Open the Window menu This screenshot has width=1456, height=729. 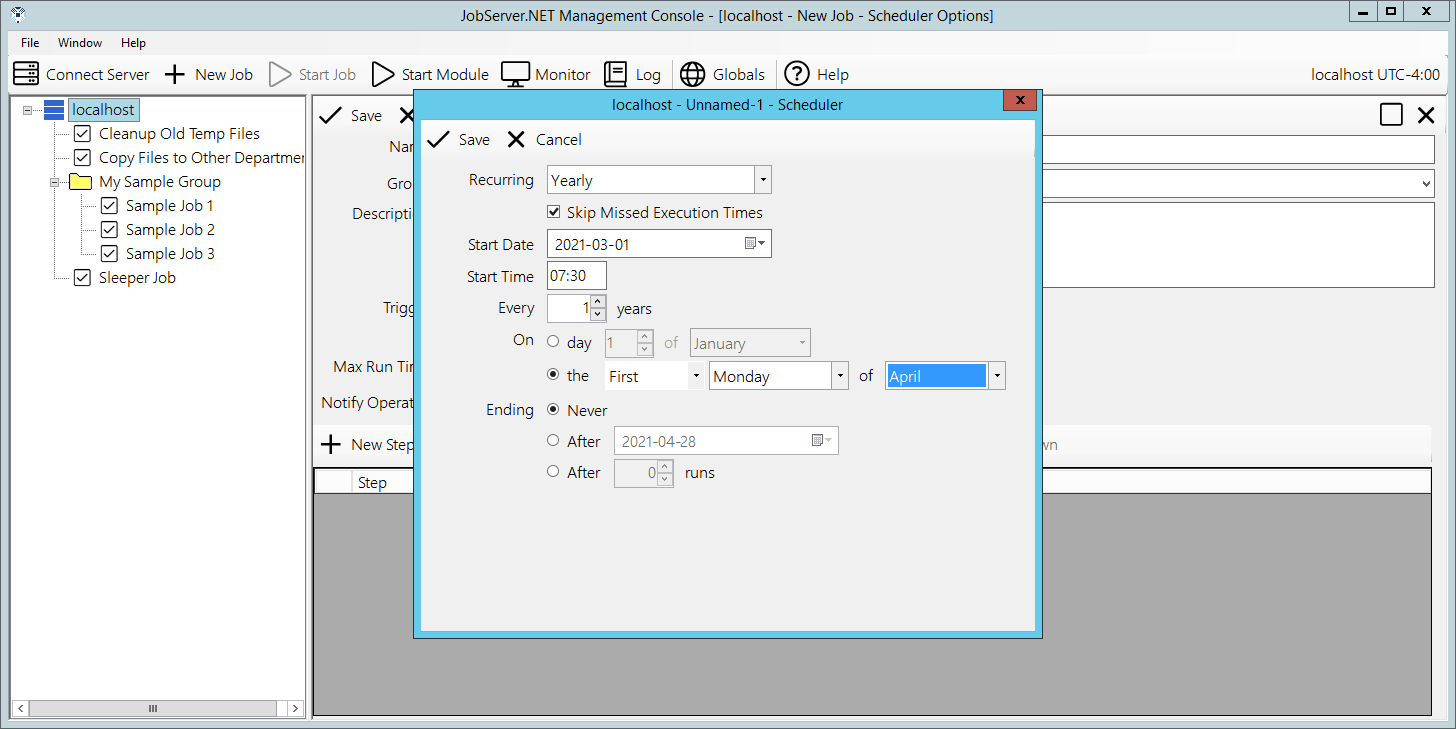pos(80,43)
